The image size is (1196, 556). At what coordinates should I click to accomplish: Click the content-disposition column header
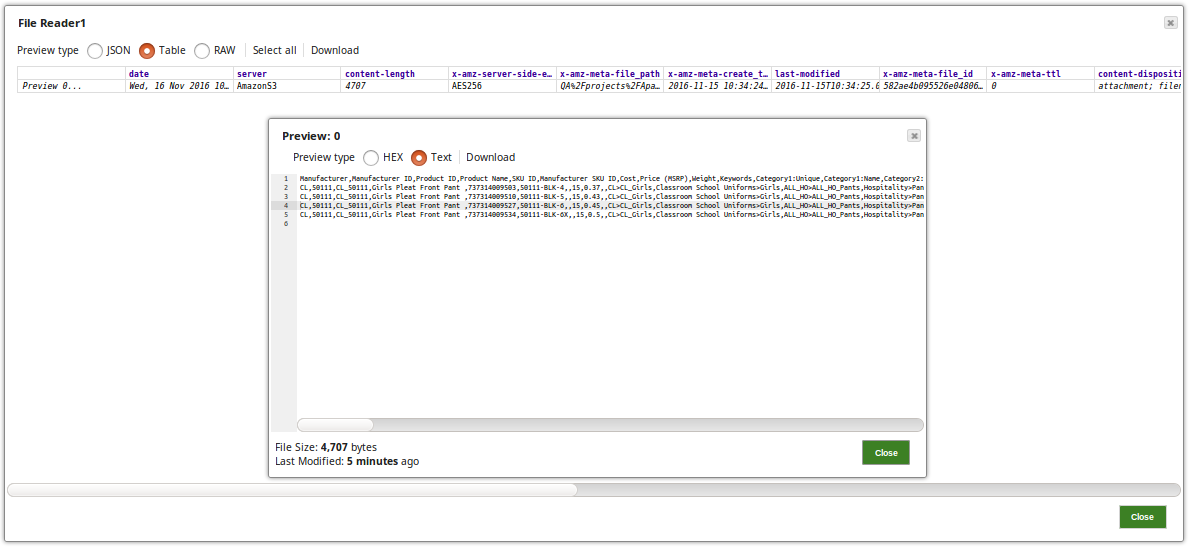point(1139,73)
